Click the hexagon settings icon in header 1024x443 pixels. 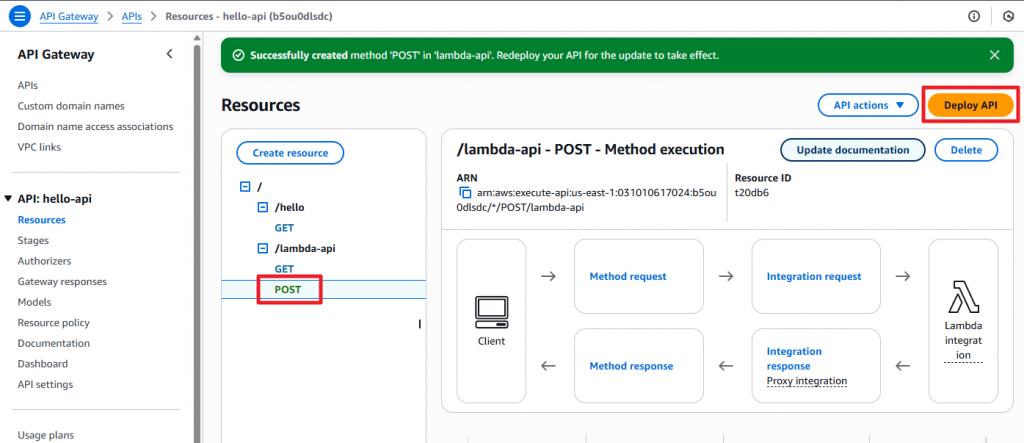click(1008, 16)
